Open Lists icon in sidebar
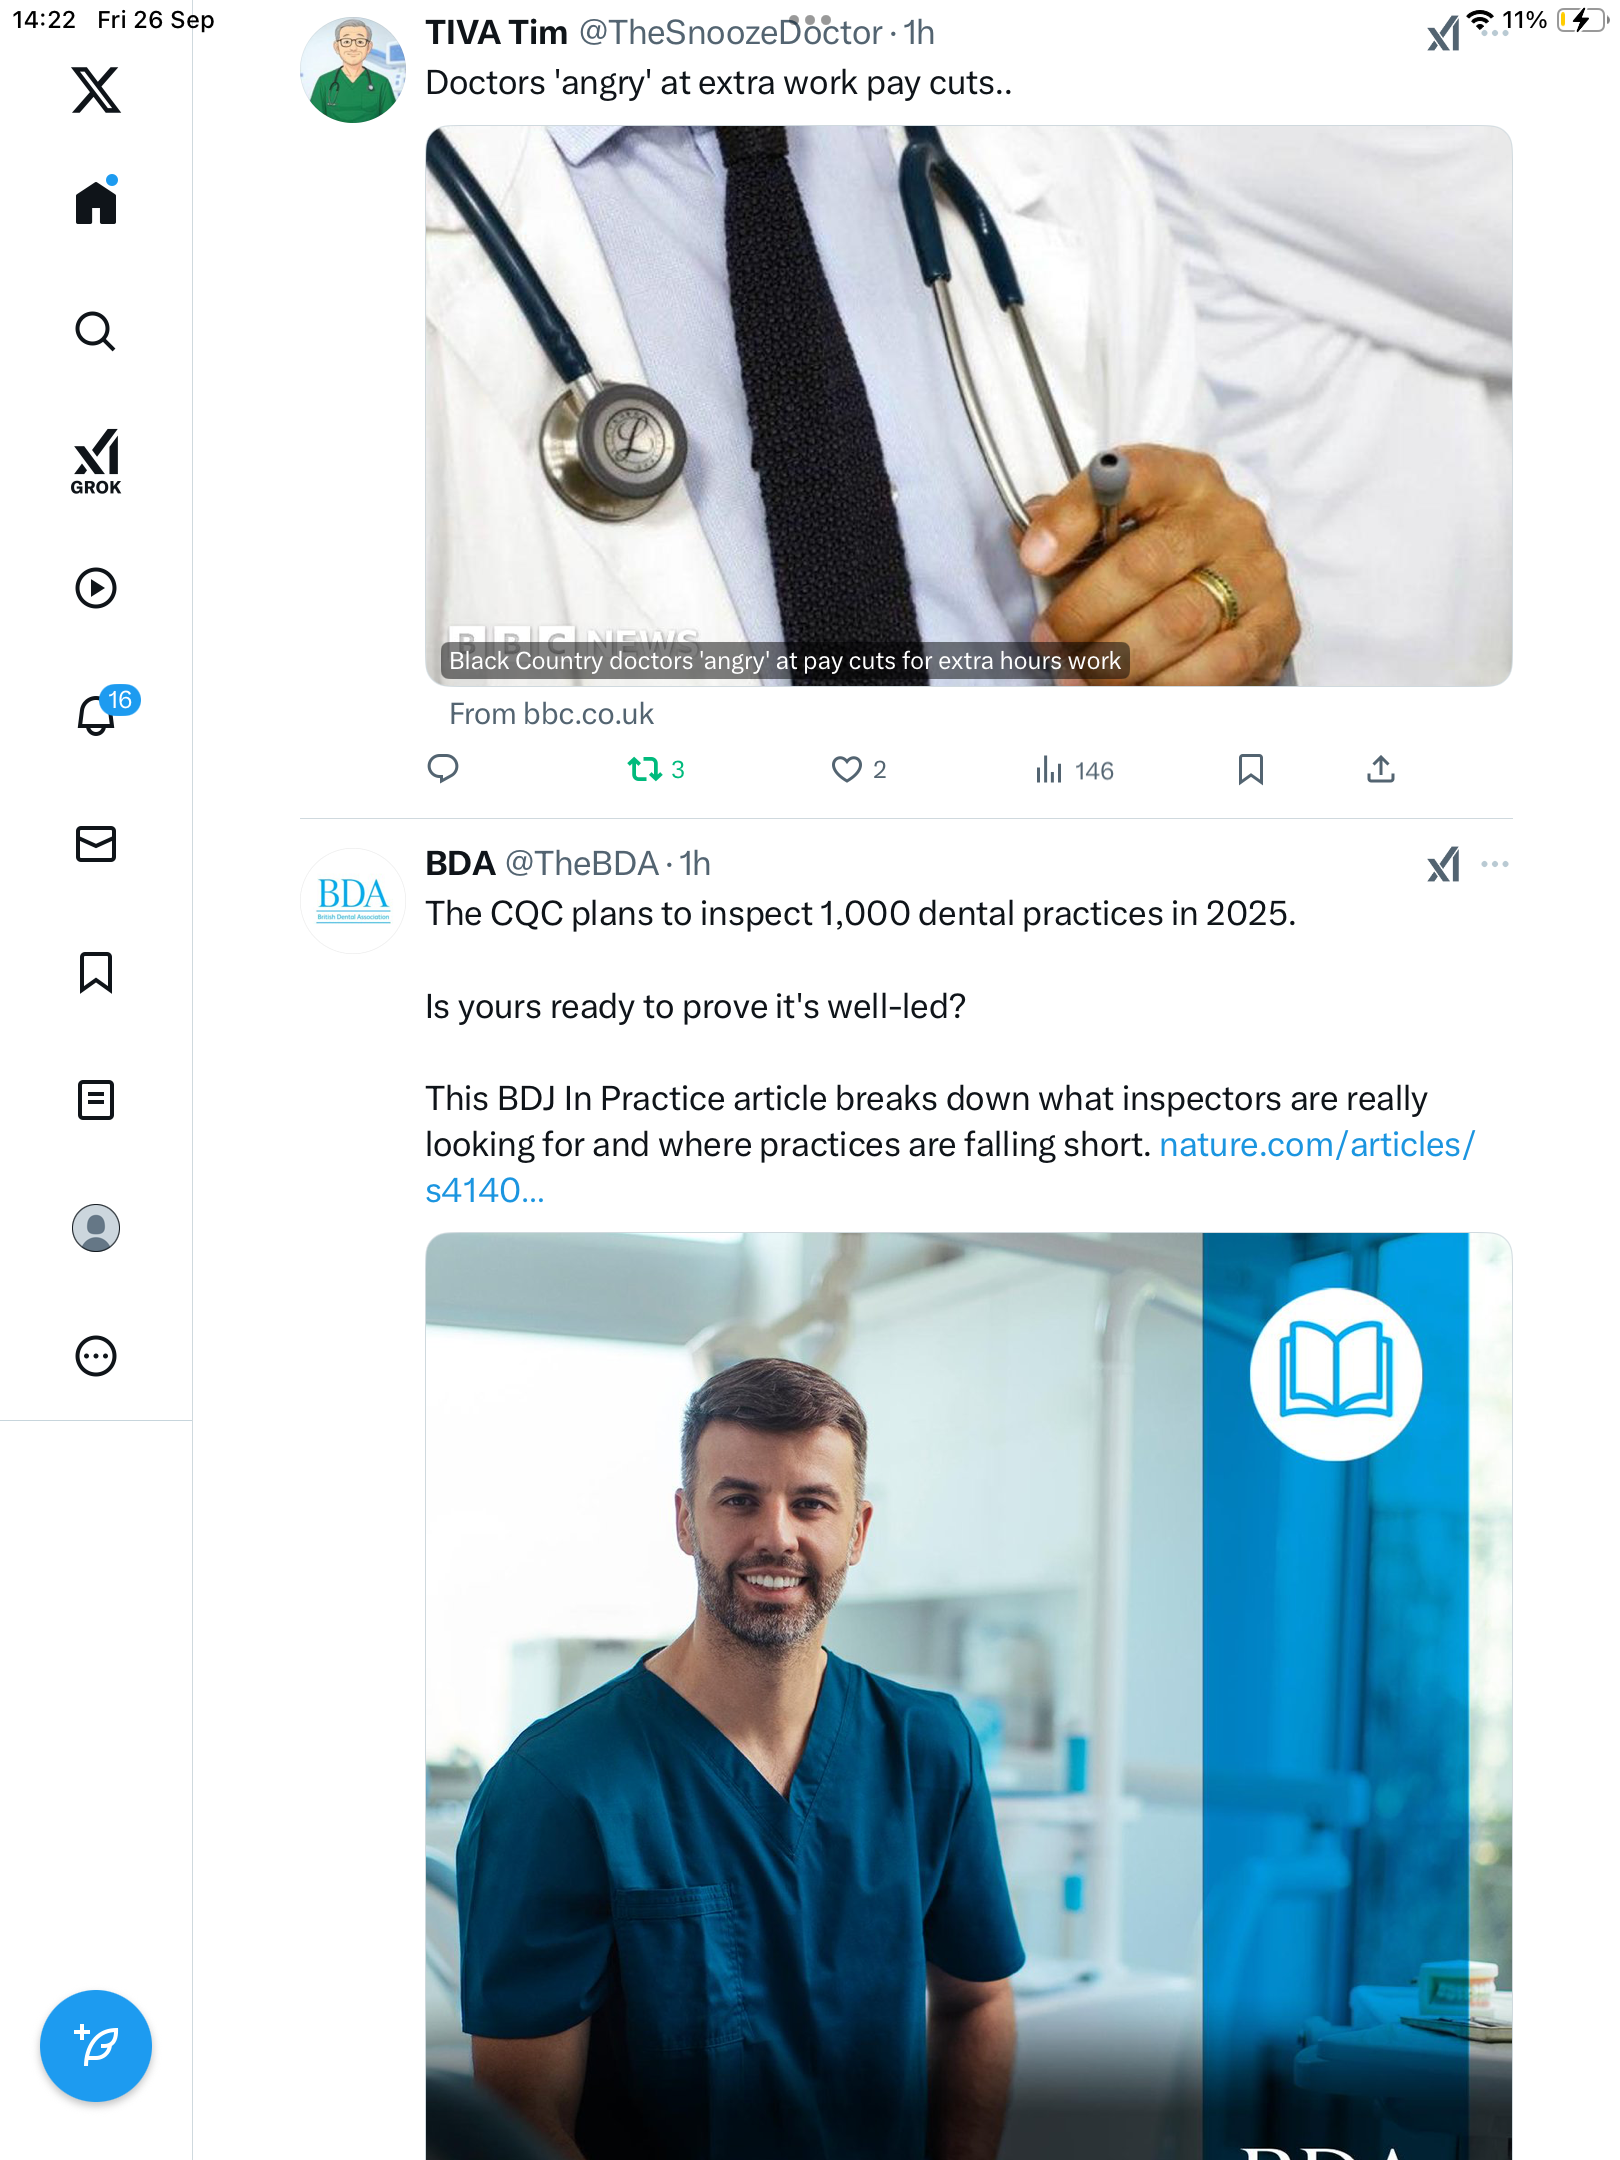 (x=96, y=1100)
